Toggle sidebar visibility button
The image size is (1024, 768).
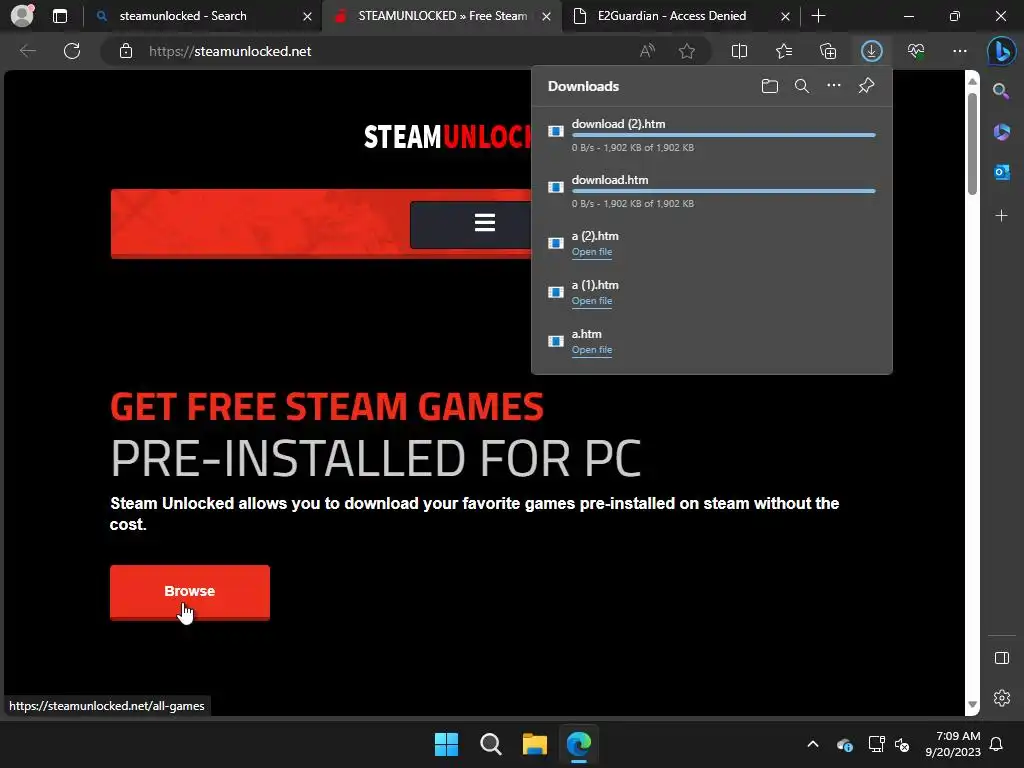tap(1001, 658)
